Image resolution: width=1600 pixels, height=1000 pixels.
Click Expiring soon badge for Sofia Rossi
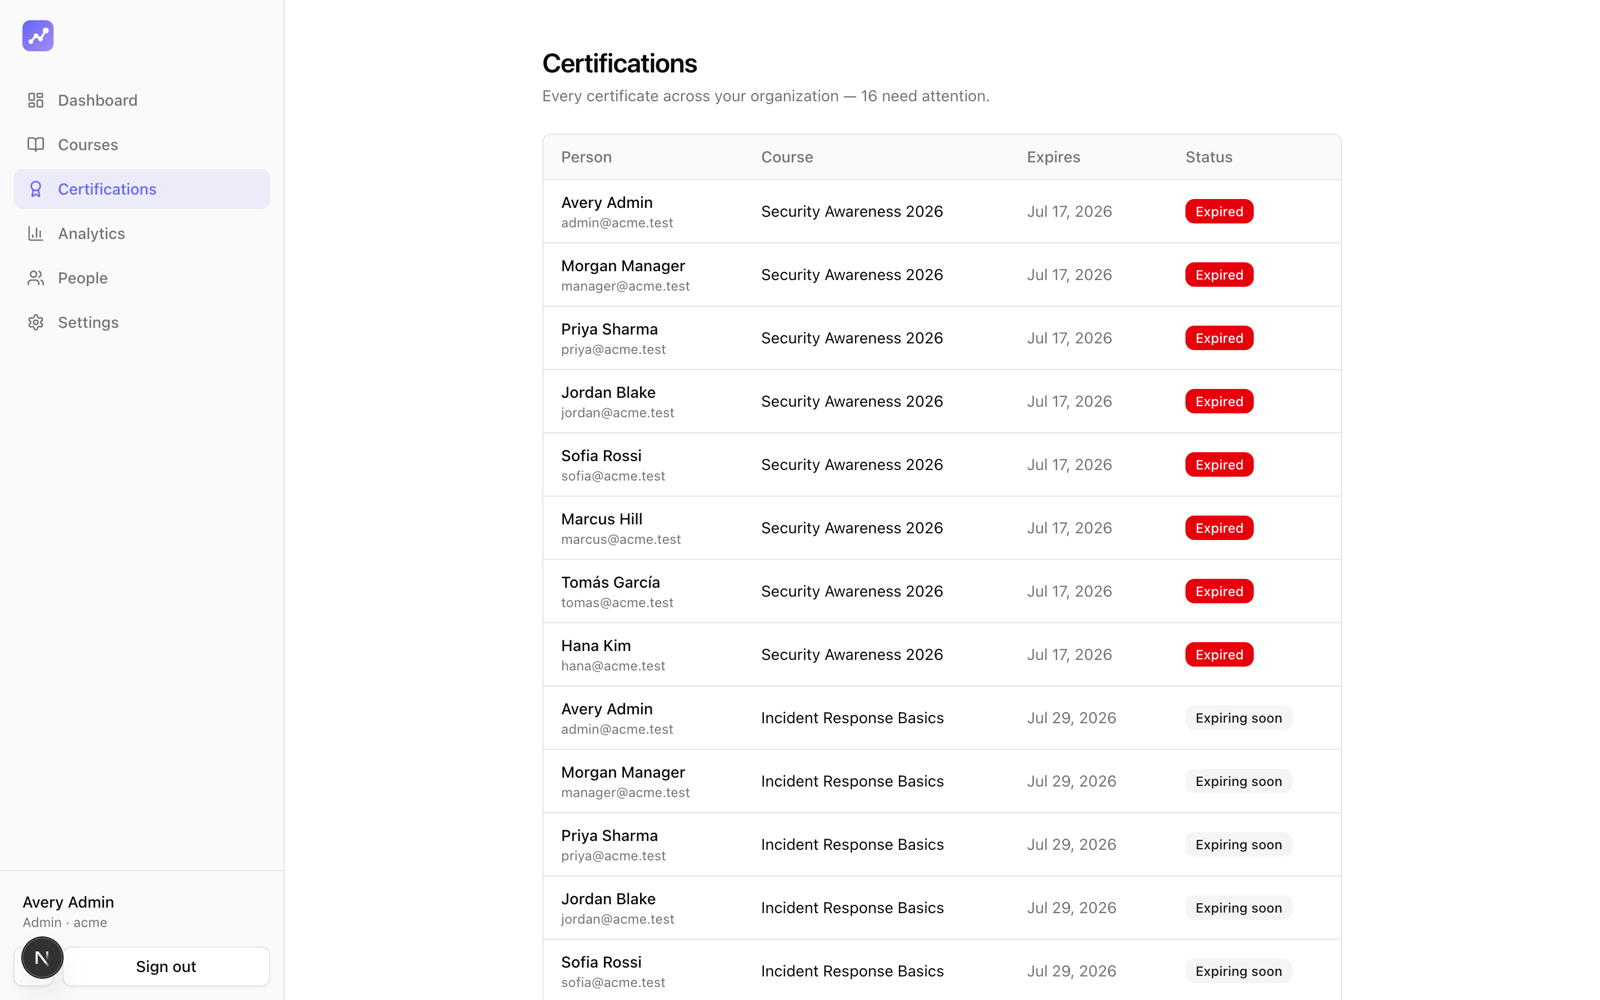(x=1238, y=971)
